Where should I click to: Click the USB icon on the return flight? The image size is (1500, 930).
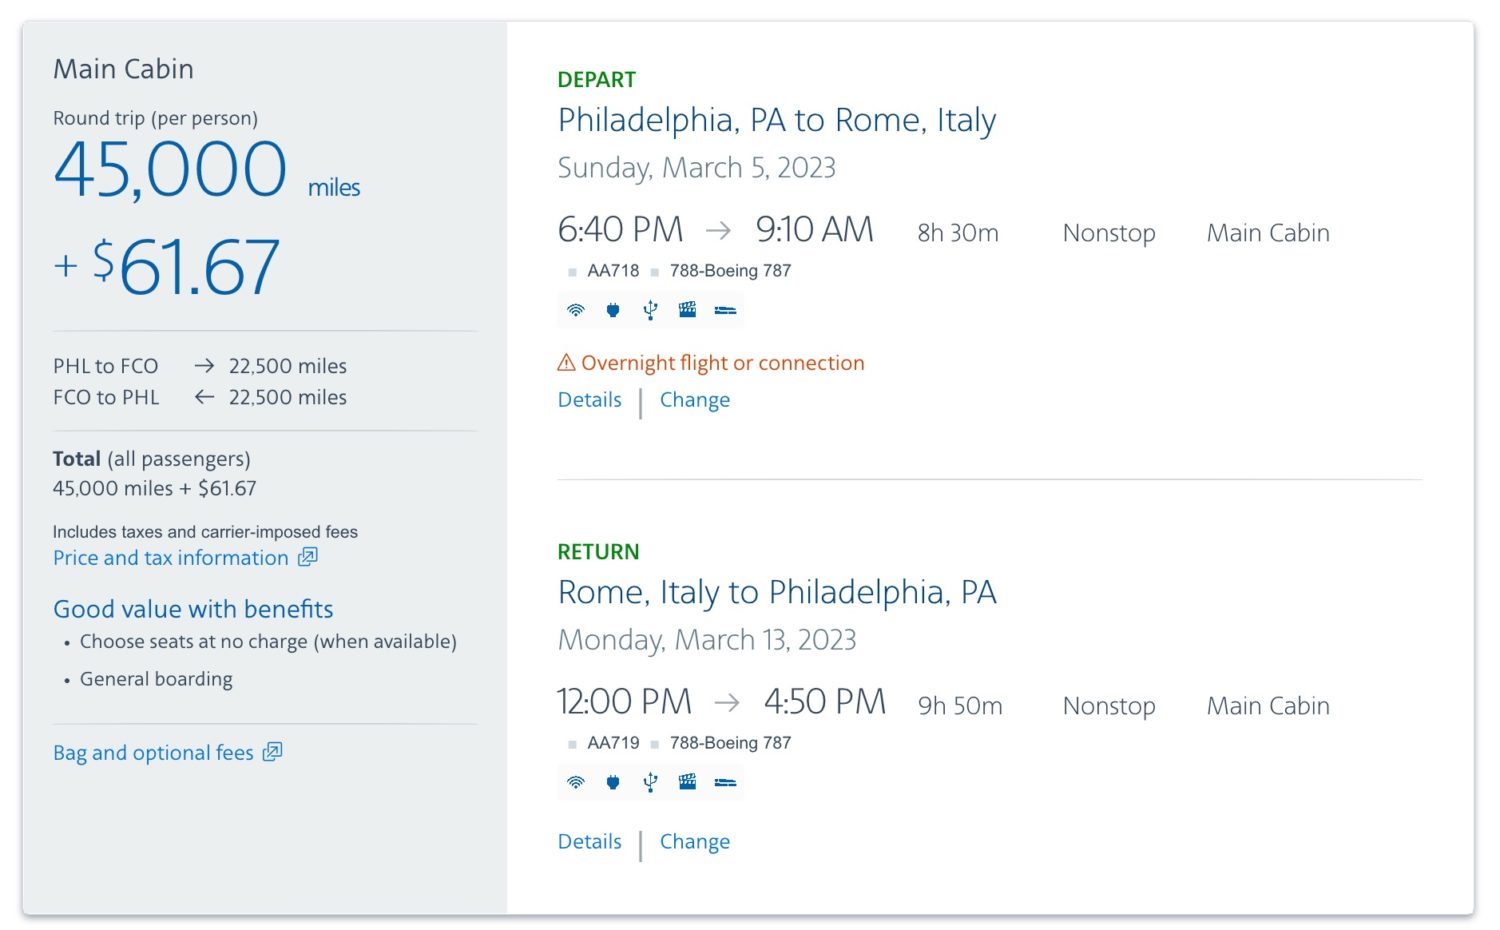pyautogui.click(x=650, y=782)
